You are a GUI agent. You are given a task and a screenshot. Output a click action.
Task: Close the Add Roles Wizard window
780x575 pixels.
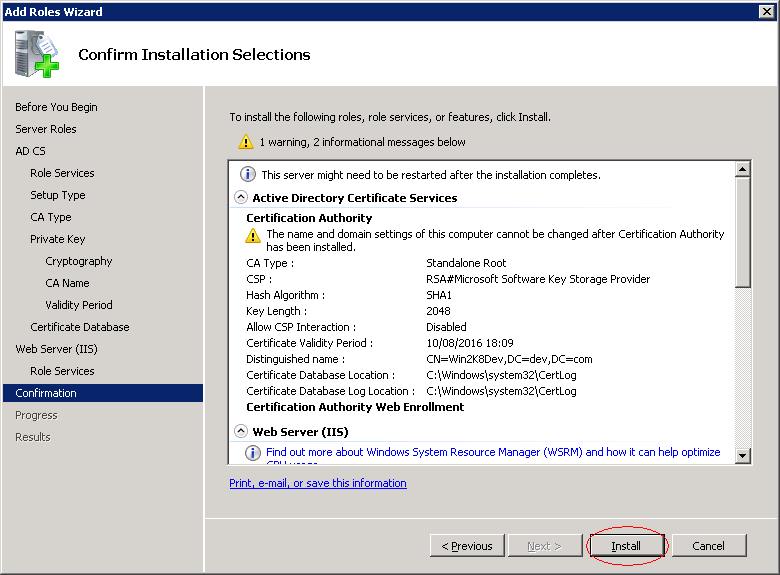767,11
